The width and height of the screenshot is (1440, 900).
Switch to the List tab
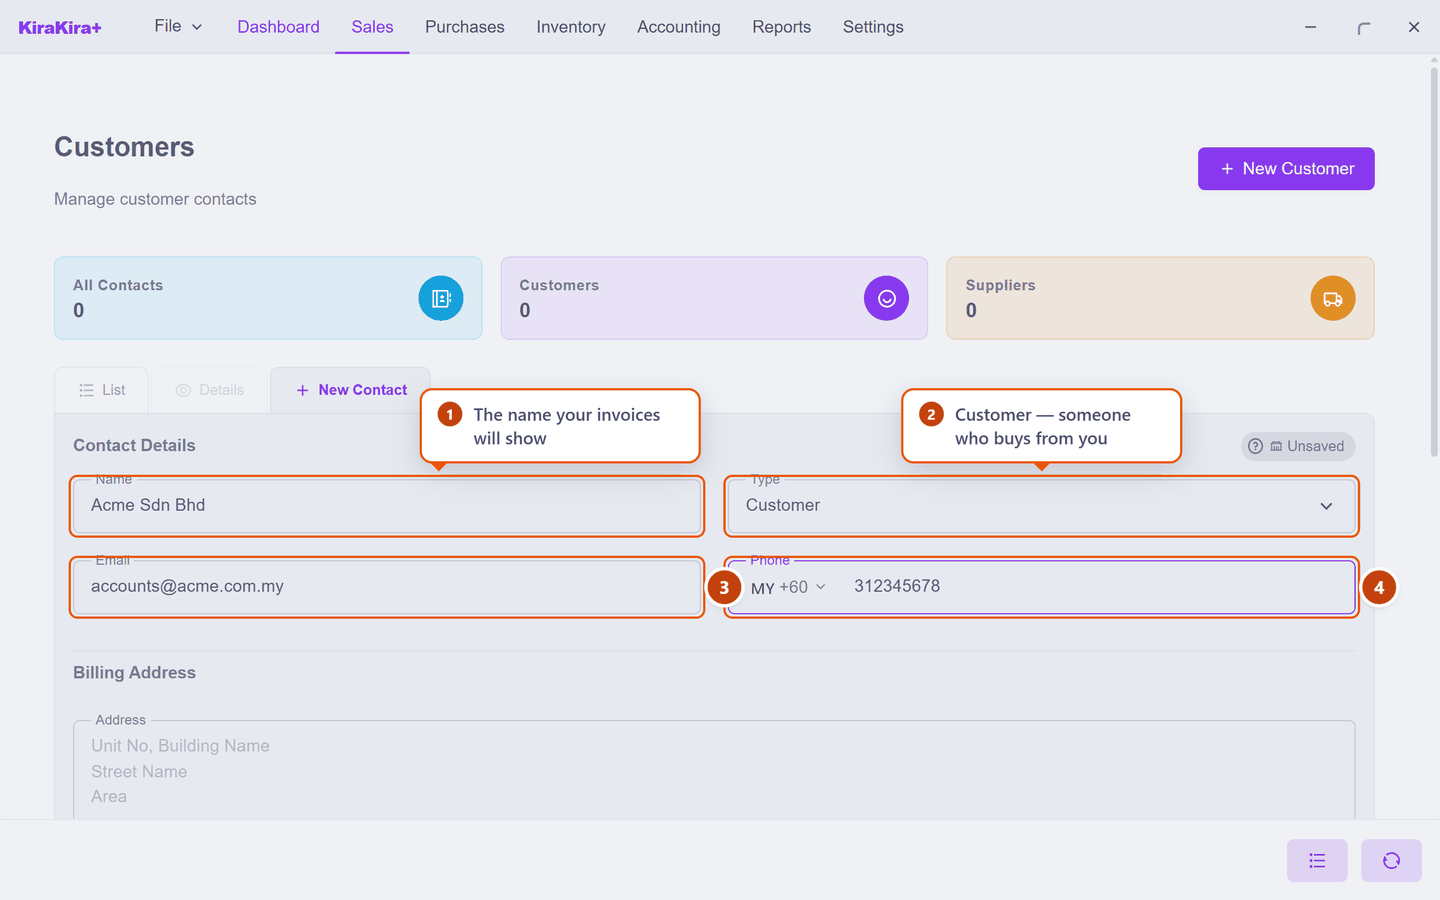coord(102,390)
